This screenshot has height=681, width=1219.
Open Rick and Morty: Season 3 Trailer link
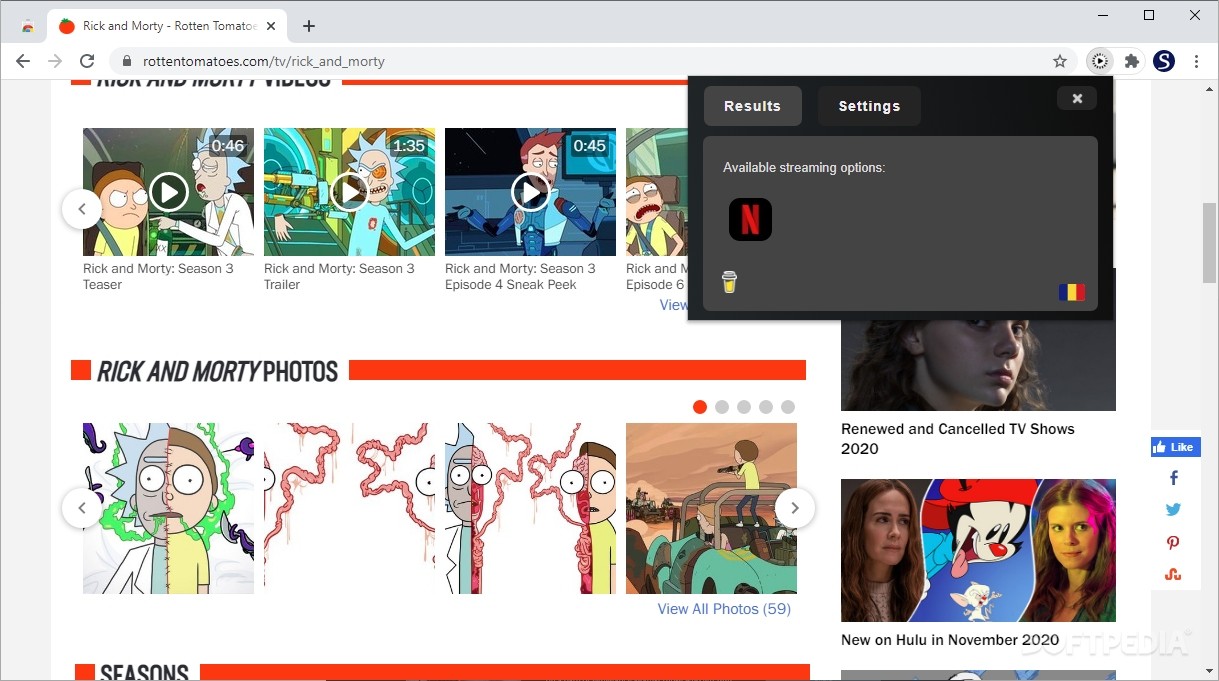tap(339, 276)
